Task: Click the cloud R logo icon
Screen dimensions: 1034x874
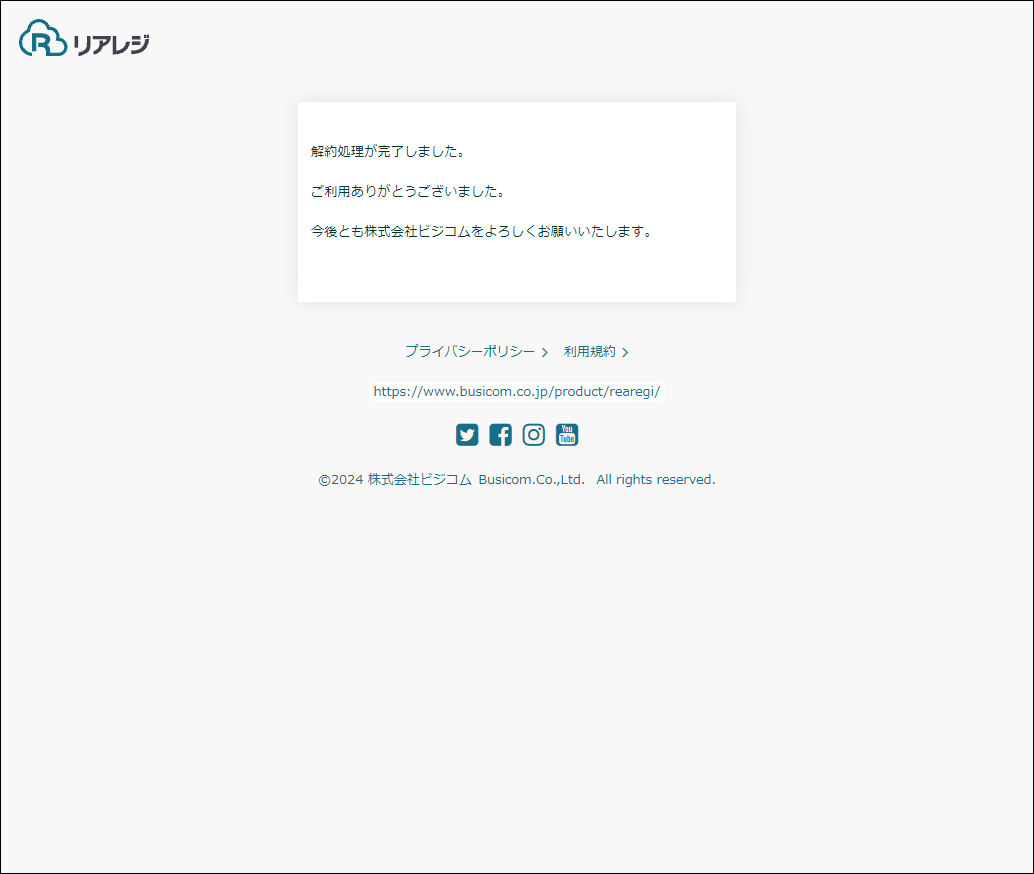Action: click(x=43, y=38)
